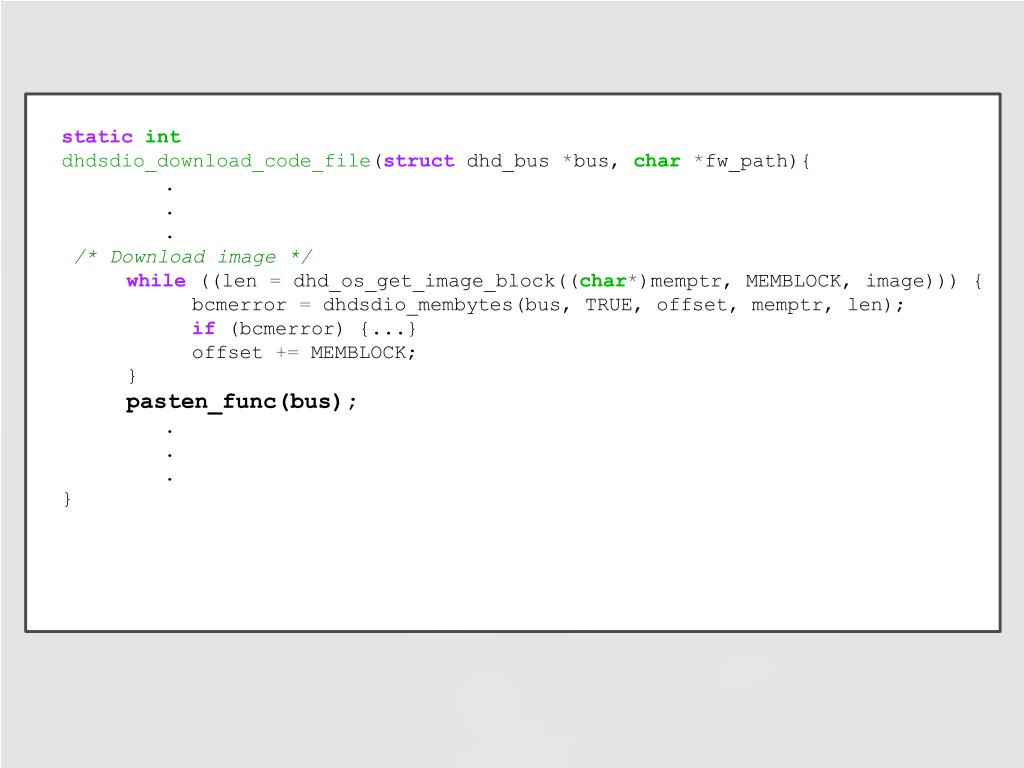Click the 'dhd_bus' type name
Screen dimensions: 1024x768
(508, 161)
